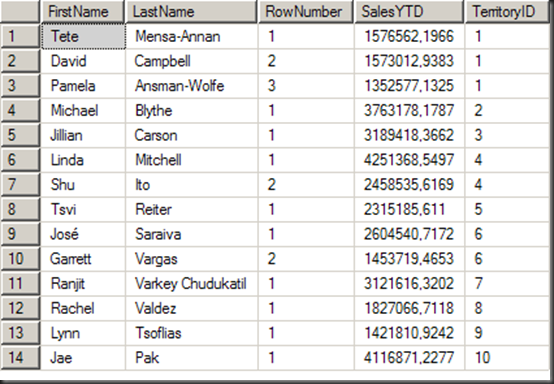The width and height of the screenshot is (554, 384).
Task: Select TerritoryID cell showing 10
Action: point(507,358)
